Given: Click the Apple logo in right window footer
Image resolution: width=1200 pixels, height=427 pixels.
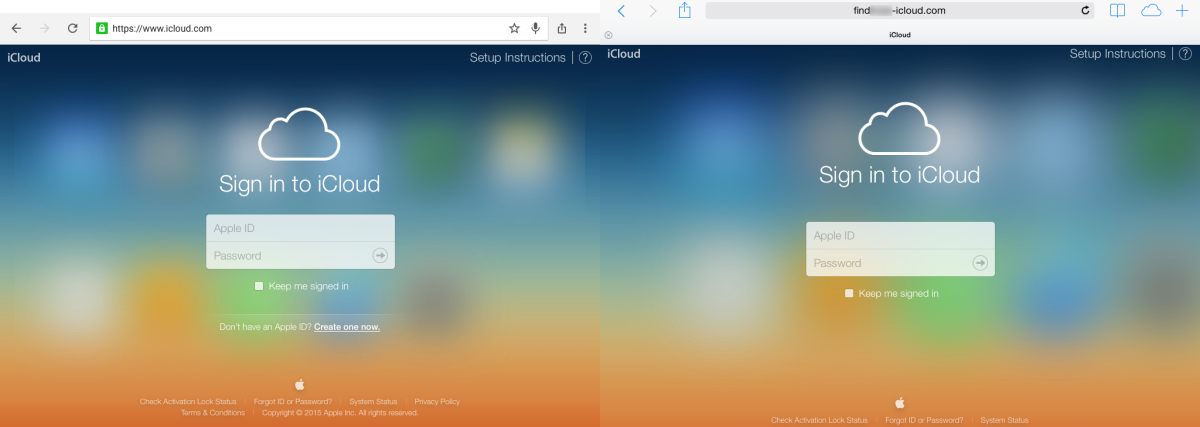Looking at the screenshot, I should pos(900,402).
